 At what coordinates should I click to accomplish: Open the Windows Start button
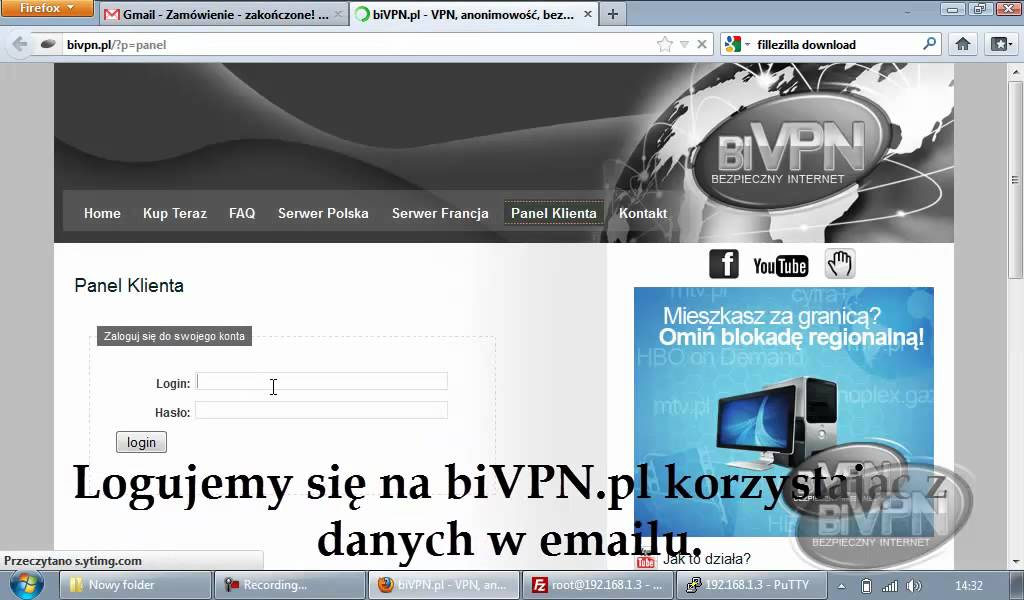coord(25,584)
